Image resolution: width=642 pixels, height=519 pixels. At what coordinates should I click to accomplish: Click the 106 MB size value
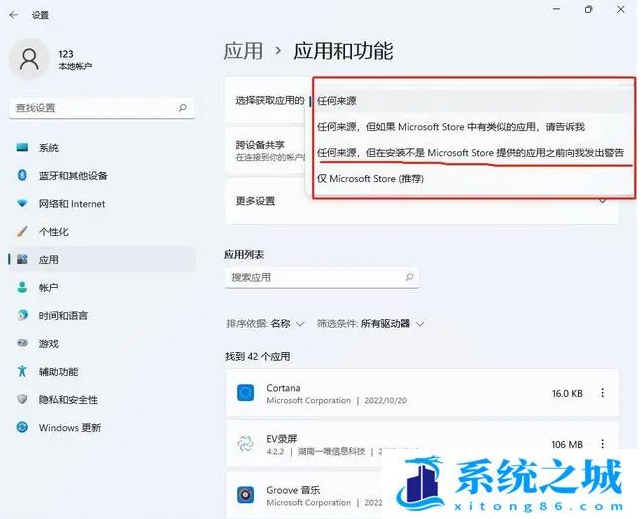(567, 445)
